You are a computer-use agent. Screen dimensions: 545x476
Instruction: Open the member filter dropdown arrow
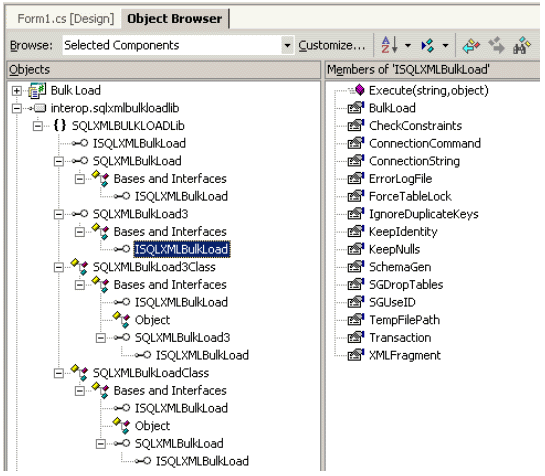445,46
